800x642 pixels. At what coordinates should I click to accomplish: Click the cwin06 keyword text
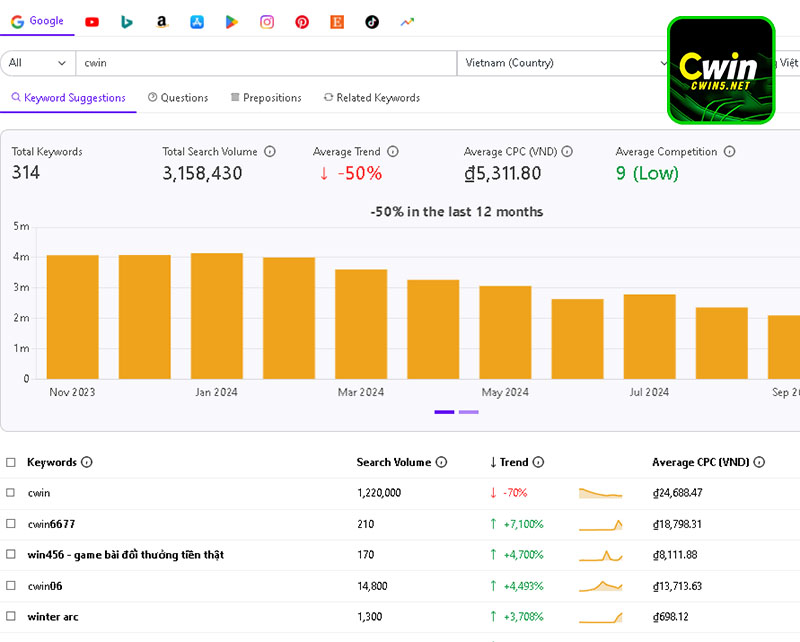click(45, 586)
